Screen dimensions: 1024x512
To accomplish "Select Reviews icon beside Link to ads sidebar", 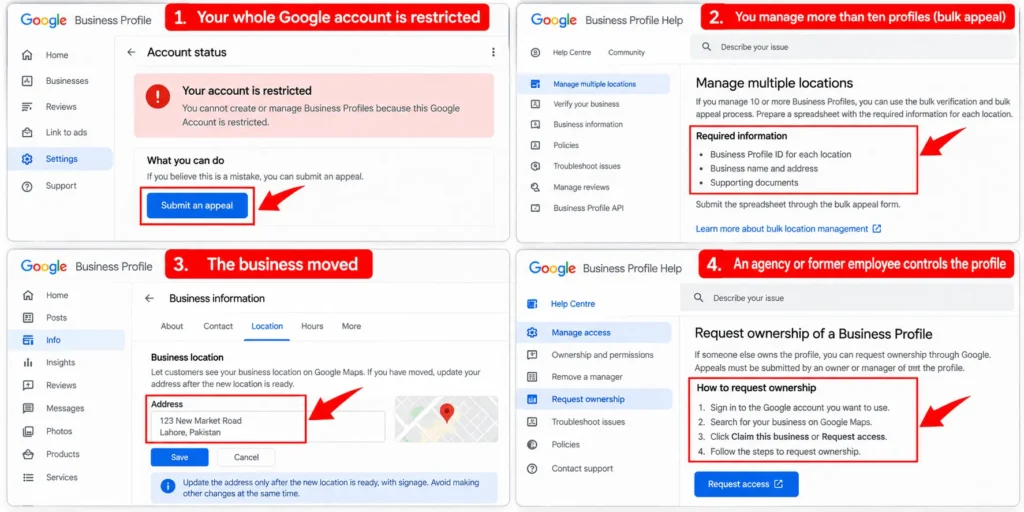I will coord(27,106).
